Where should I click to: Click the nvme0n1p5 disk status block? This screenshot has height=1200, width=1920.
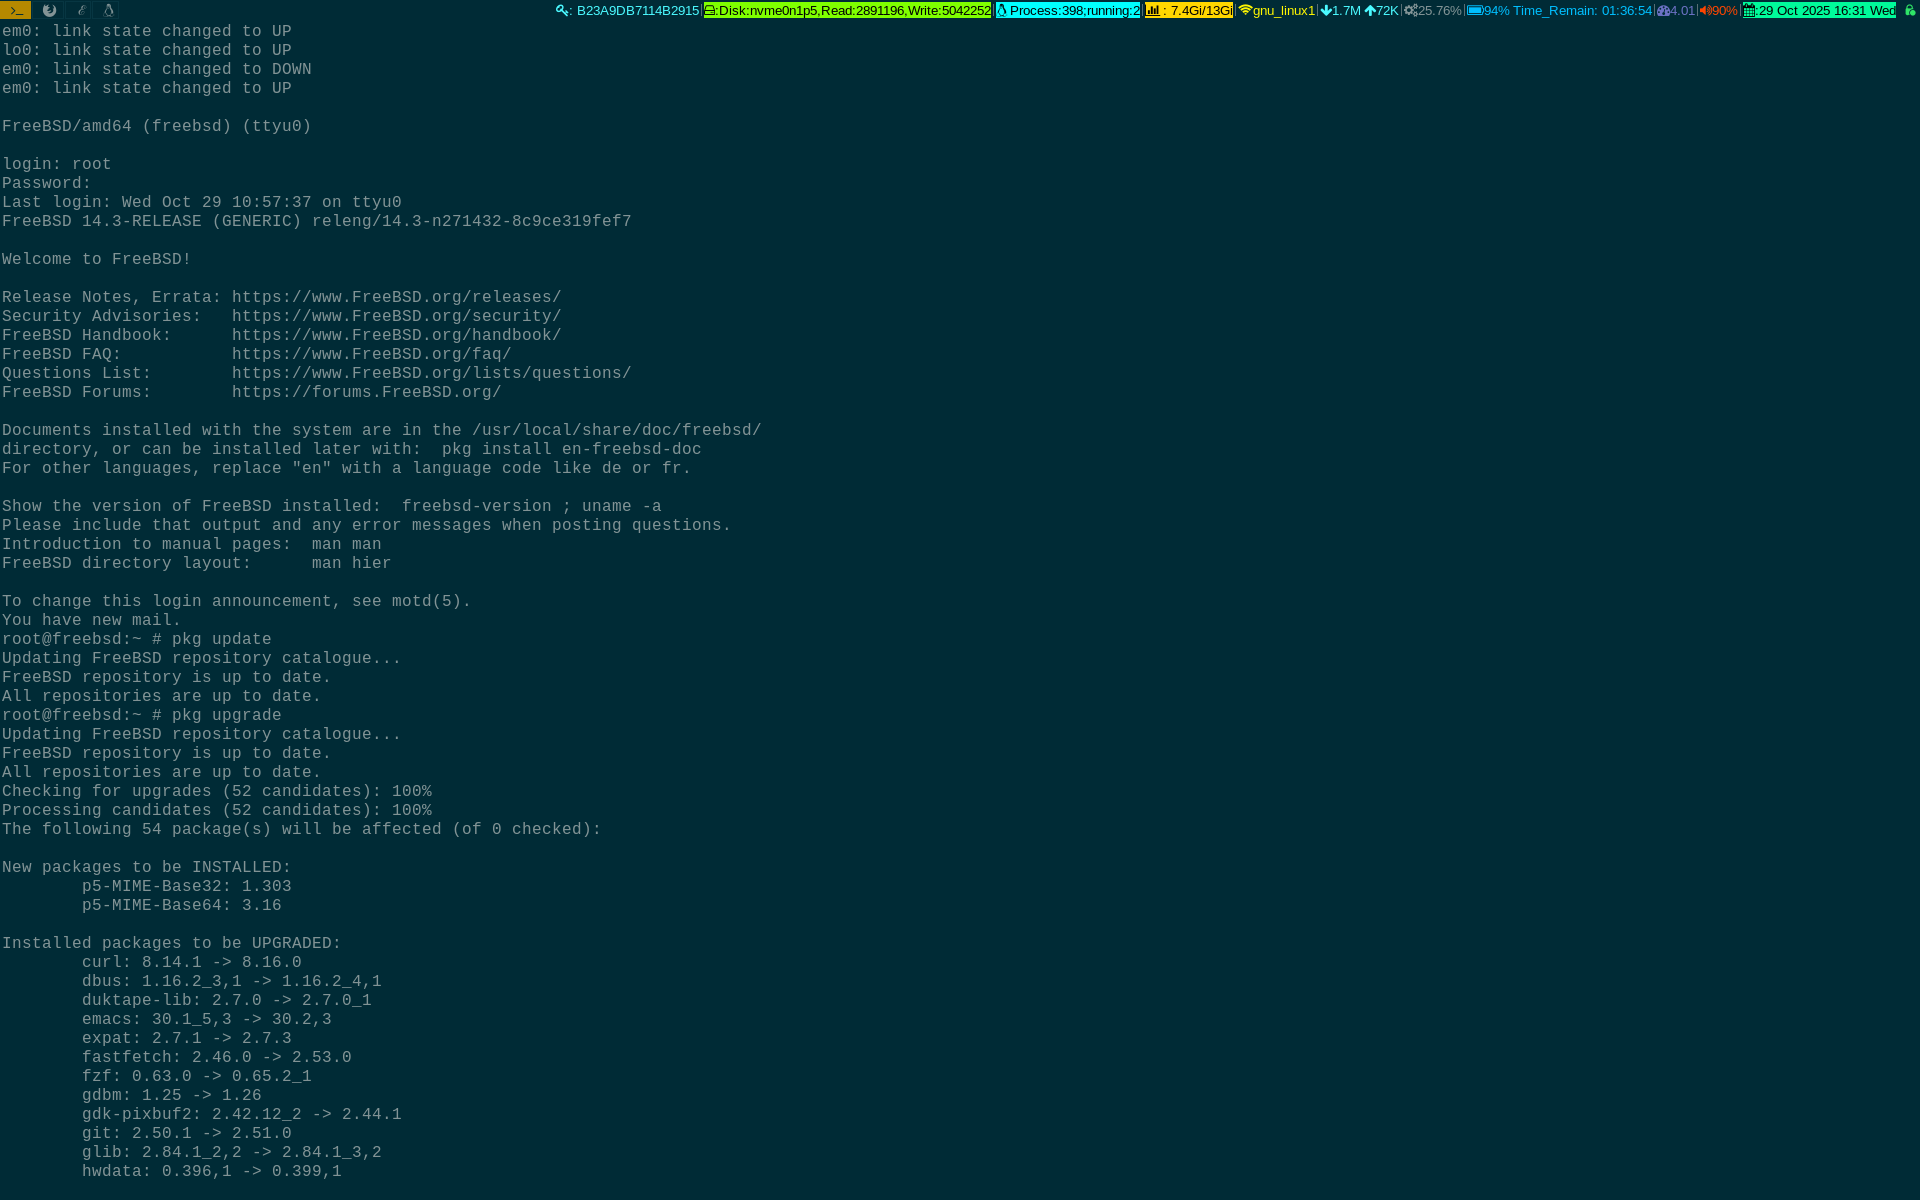[847, 11]
